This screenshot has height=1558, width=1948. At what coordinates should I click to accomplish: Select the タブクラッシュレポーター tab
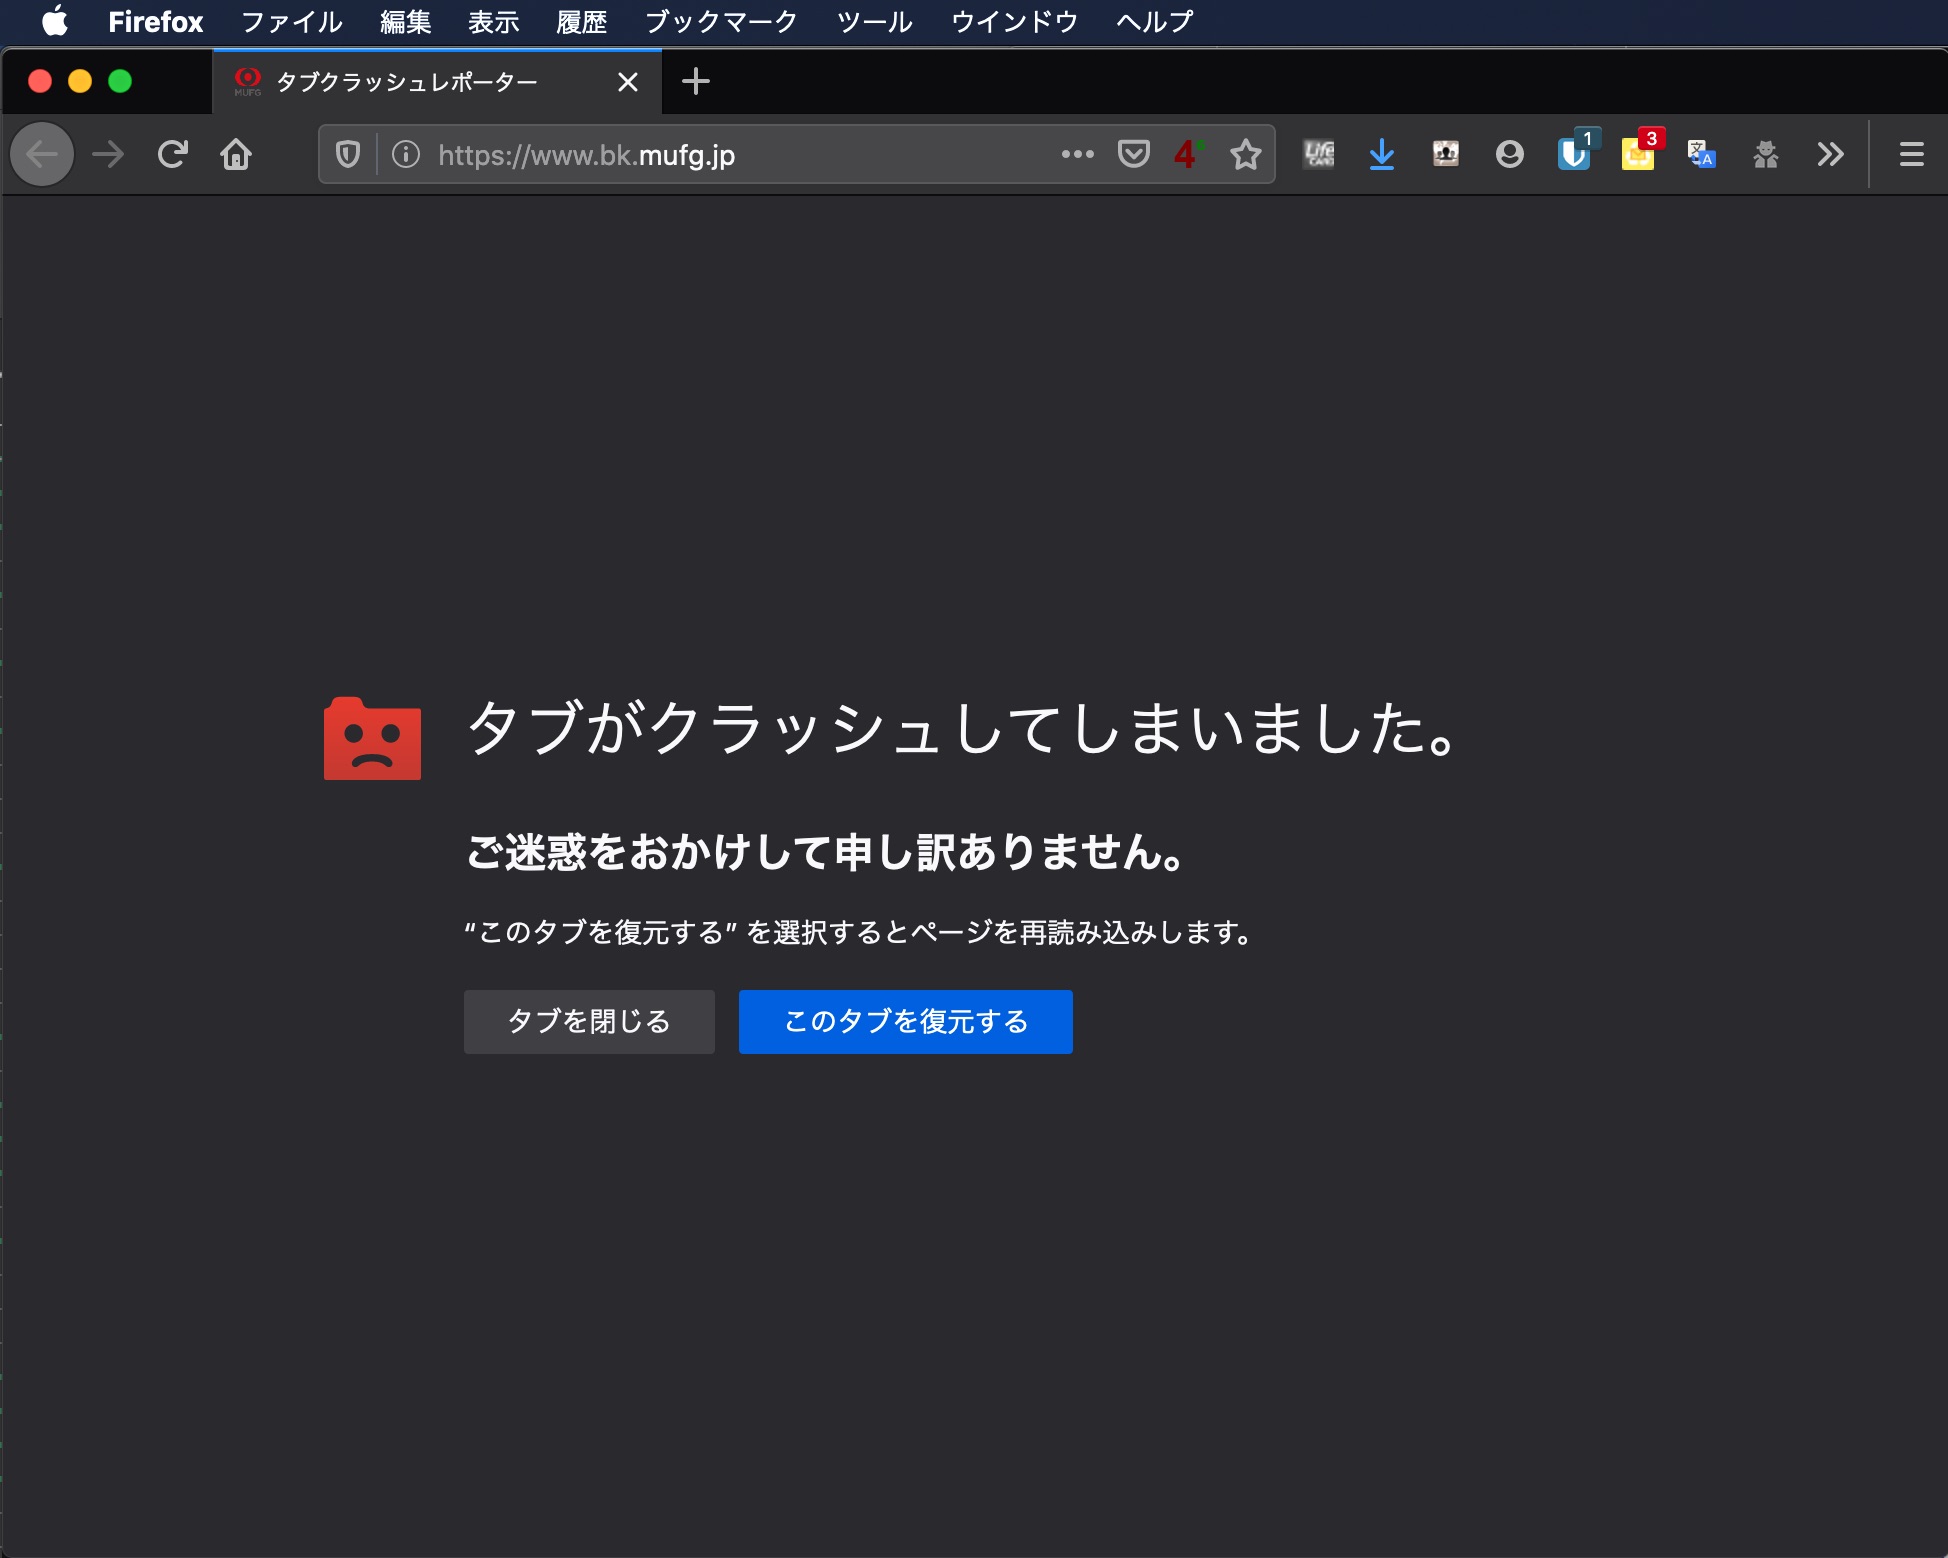tap(437, 82)
